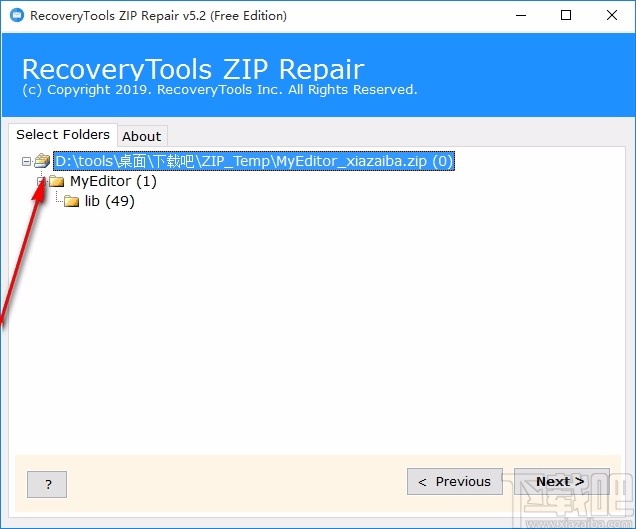This screenshot has width=636, height=529.
Task: Collapse the MyEditor folder node
Action: (x=41, y=181)
